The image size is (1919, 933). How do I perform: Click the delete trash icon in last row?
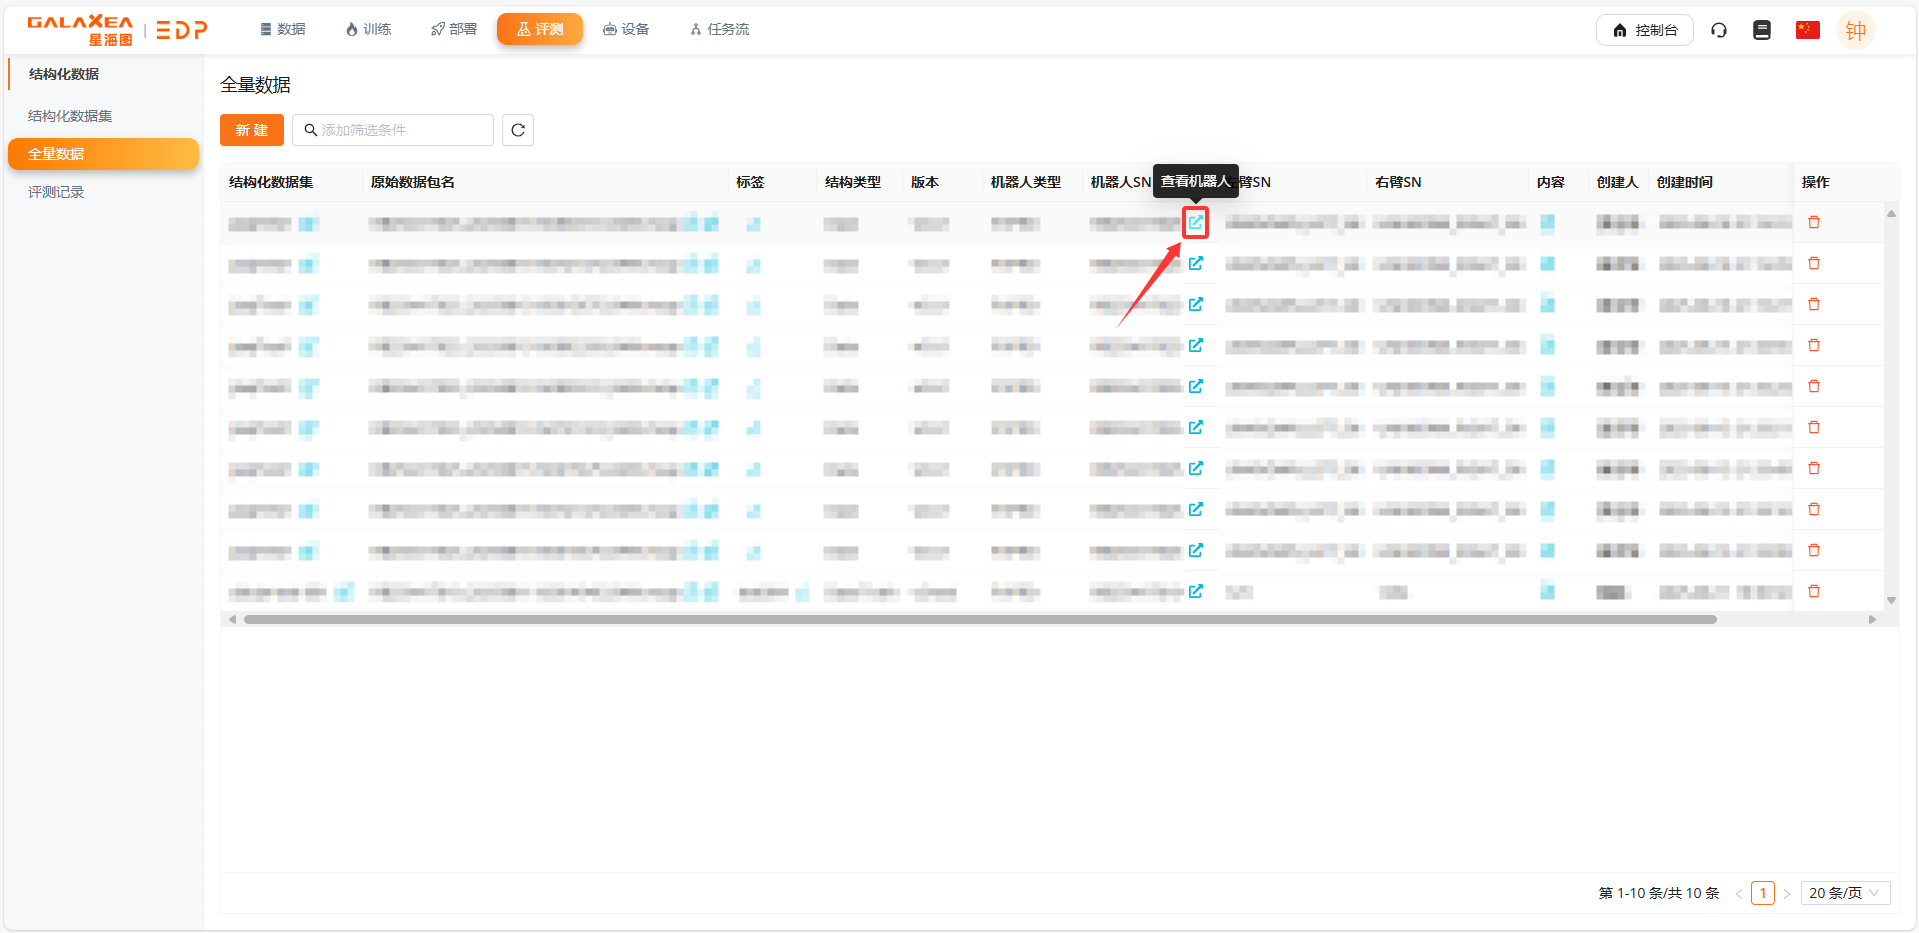[x=1813, y=591]
